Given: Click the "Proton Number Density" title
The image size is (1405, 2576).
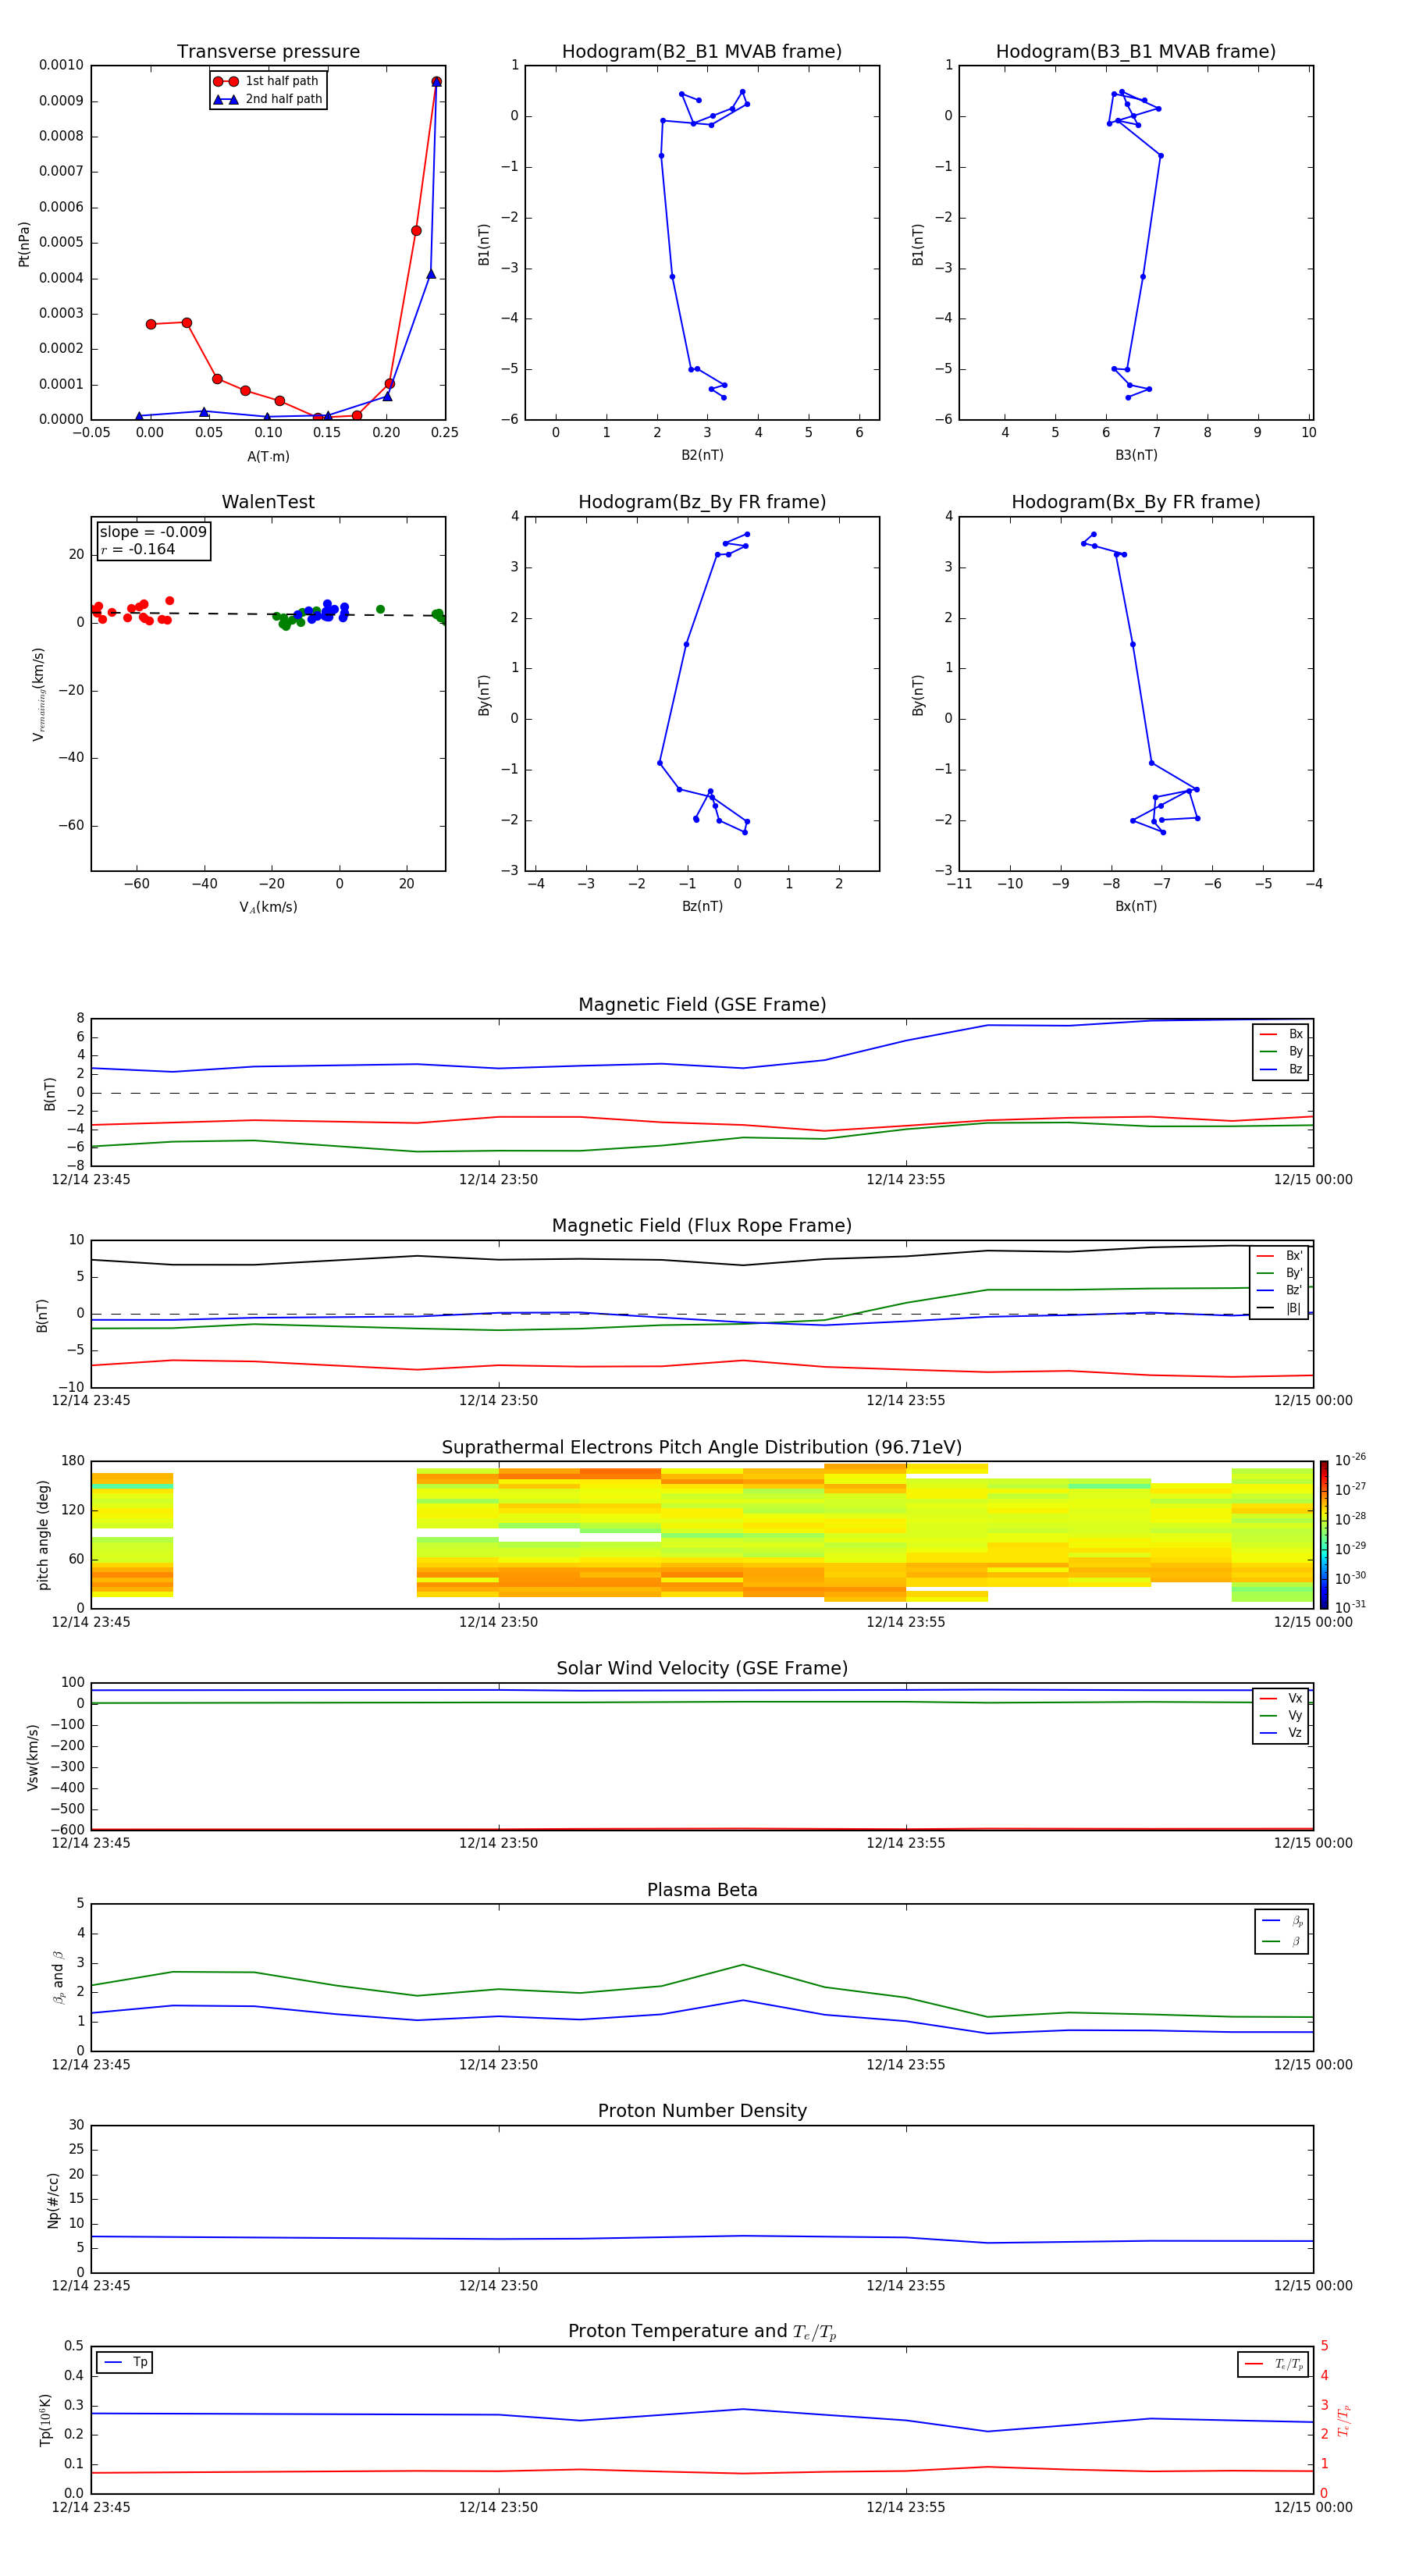Looking at the screenshot, I should click(702, 2111).
